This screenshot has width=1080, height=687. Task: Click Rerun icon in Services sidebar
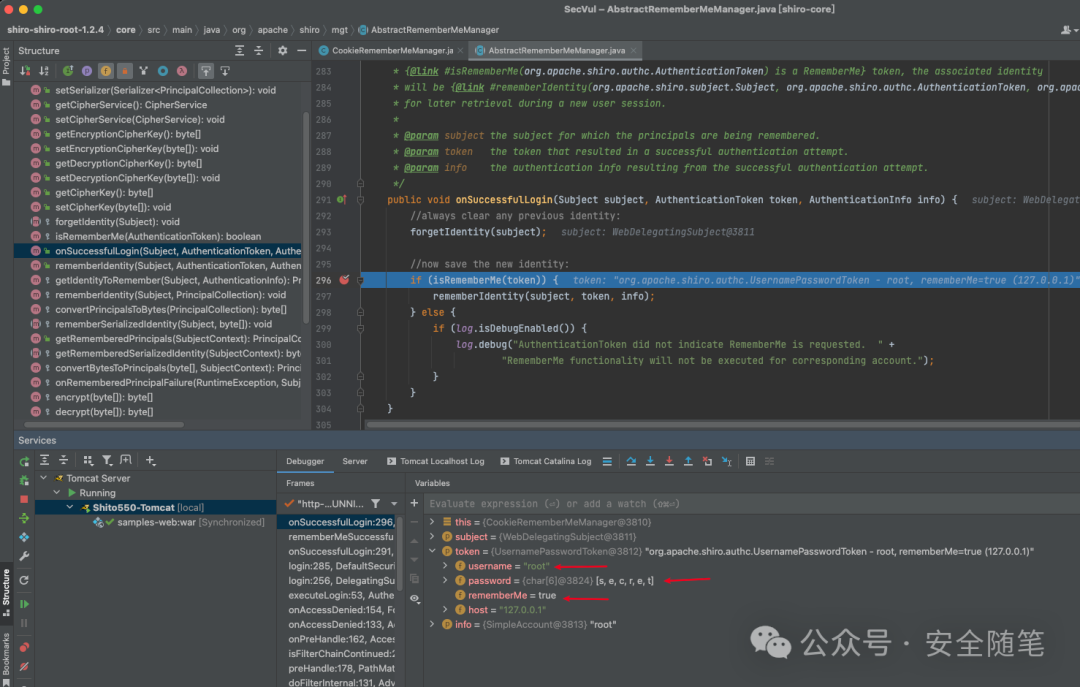coord(24,462)
